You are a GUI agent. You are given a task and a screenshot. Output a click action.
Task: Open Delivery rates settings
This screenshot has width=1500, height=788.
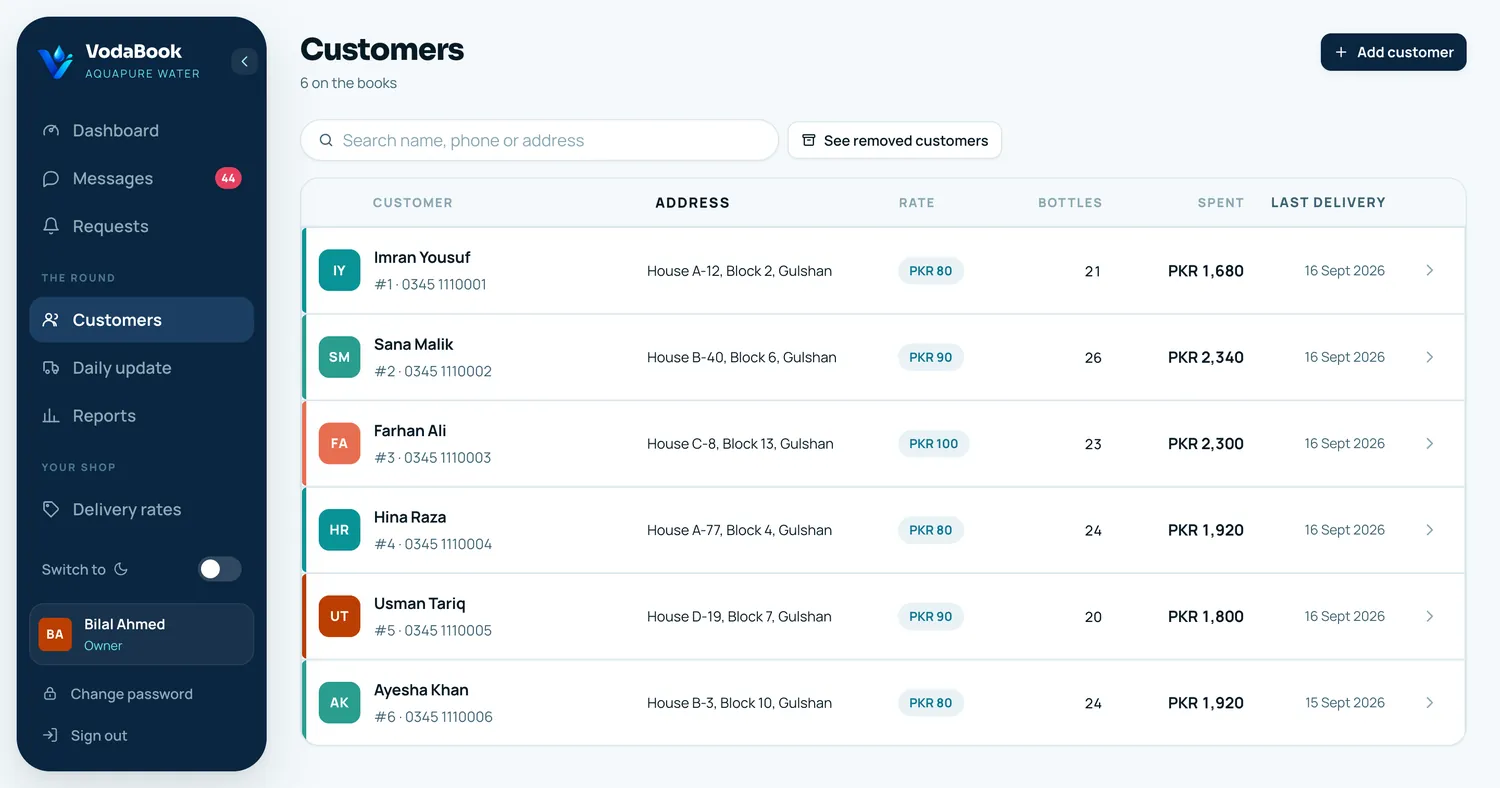(141, 510)
